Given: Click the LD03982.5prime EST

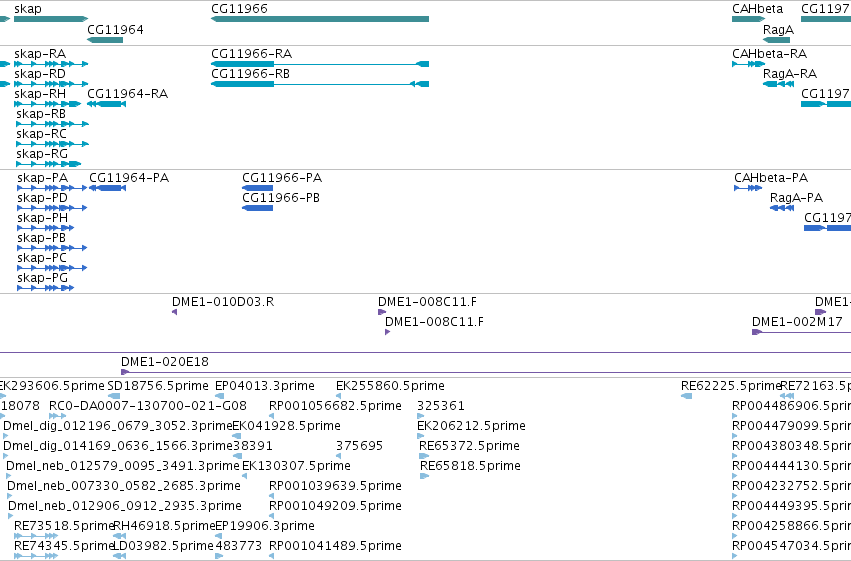Looking at the screenshot, I should pos(120,556).
